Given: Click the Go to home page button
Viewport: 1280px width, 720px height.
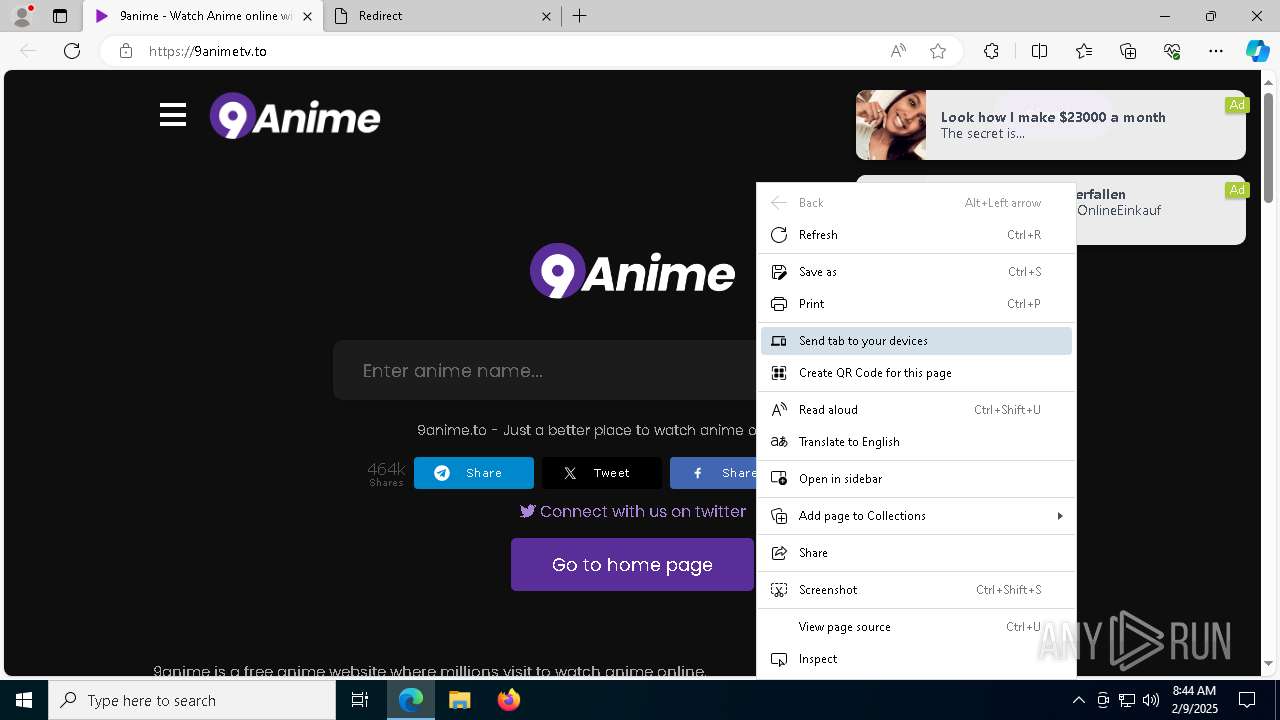Looking at the screenshot, I should coord(632,564).
